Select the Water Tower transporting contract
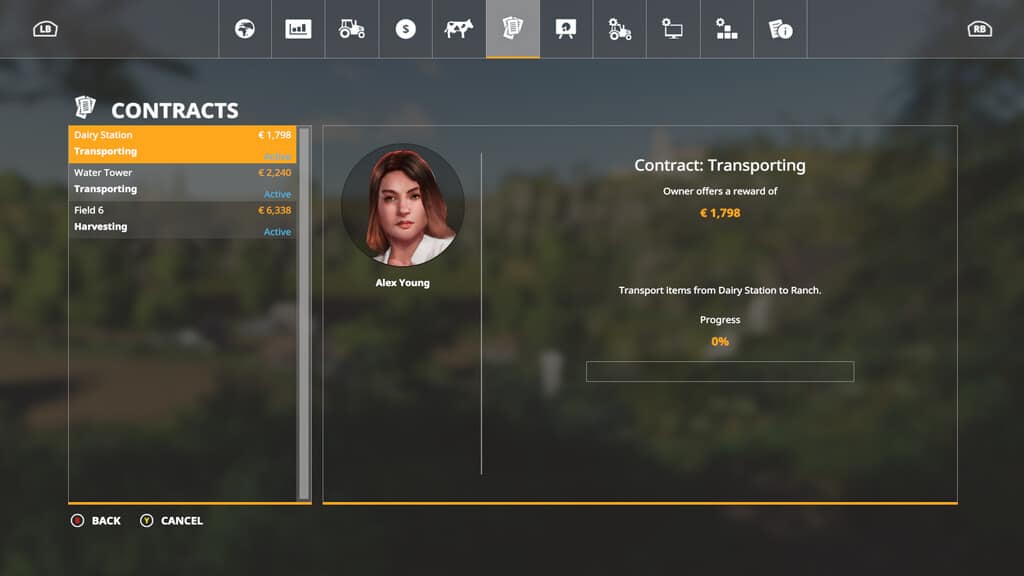 click(x=182, y=182)
